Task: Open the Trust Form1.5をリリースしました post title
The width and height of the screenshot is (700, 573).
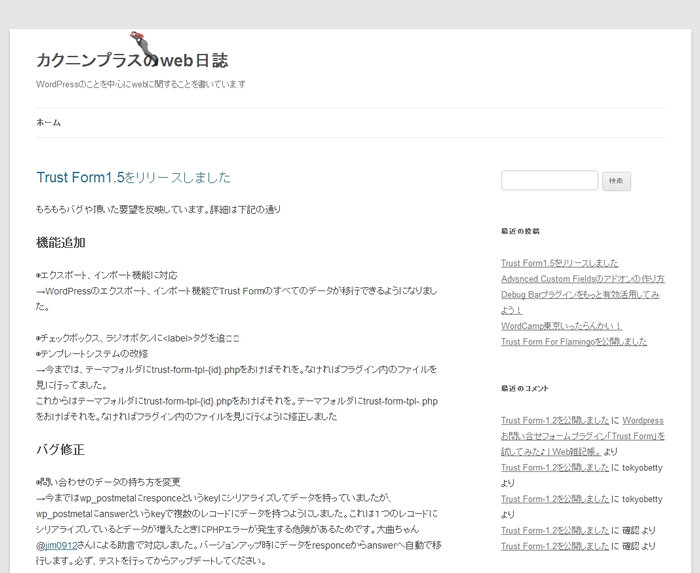Action: (133, 177)
